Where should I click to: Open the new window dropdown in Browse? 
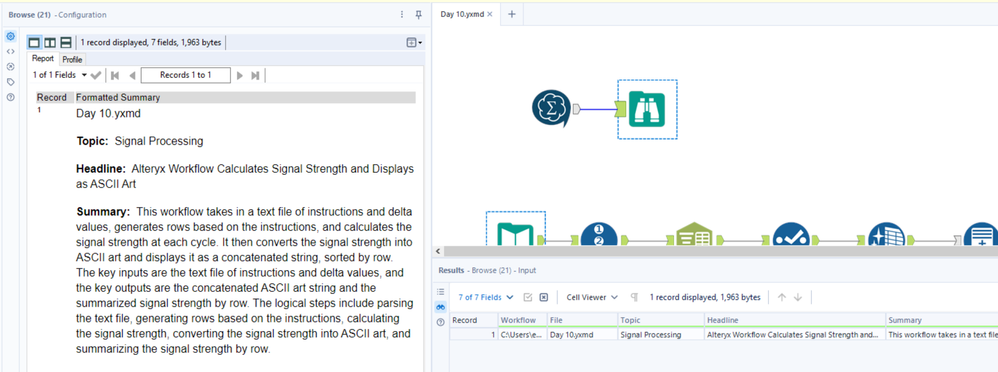pos(414,43)
